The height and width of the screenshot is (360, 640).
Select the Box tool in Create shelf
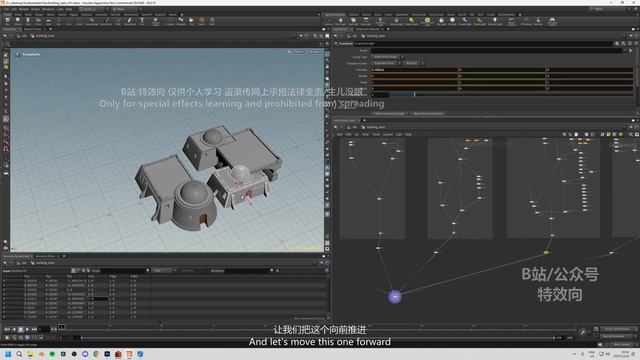point(7,21)
